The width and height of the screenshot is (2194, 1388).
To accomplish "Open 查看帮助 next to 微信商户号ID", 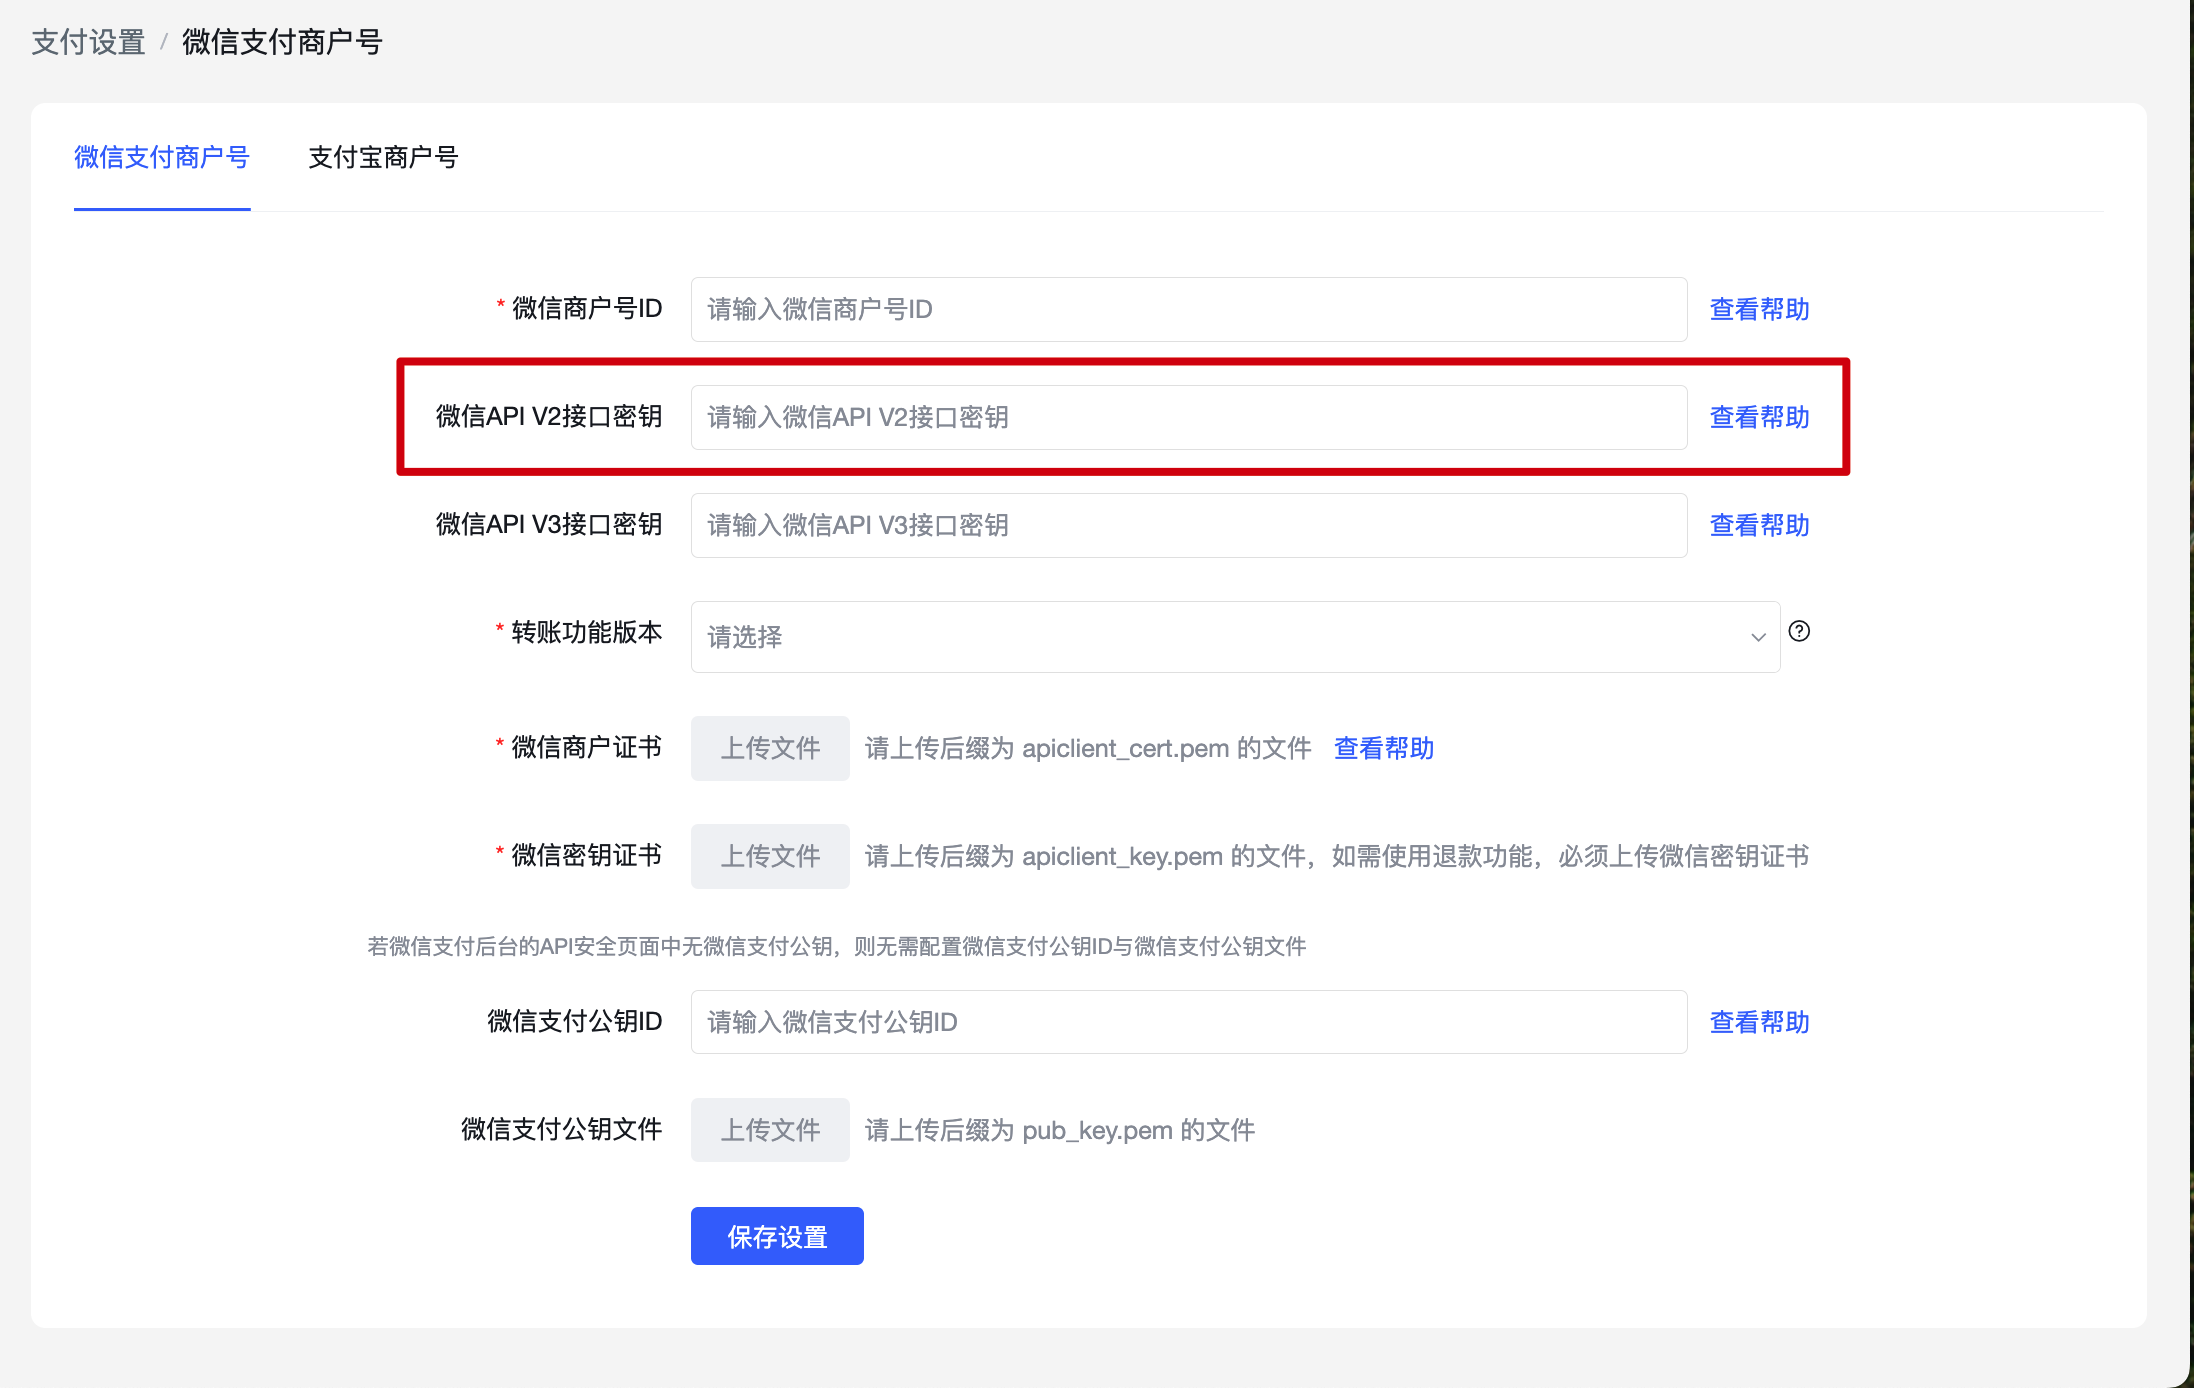I will (x=1759, y=309).
